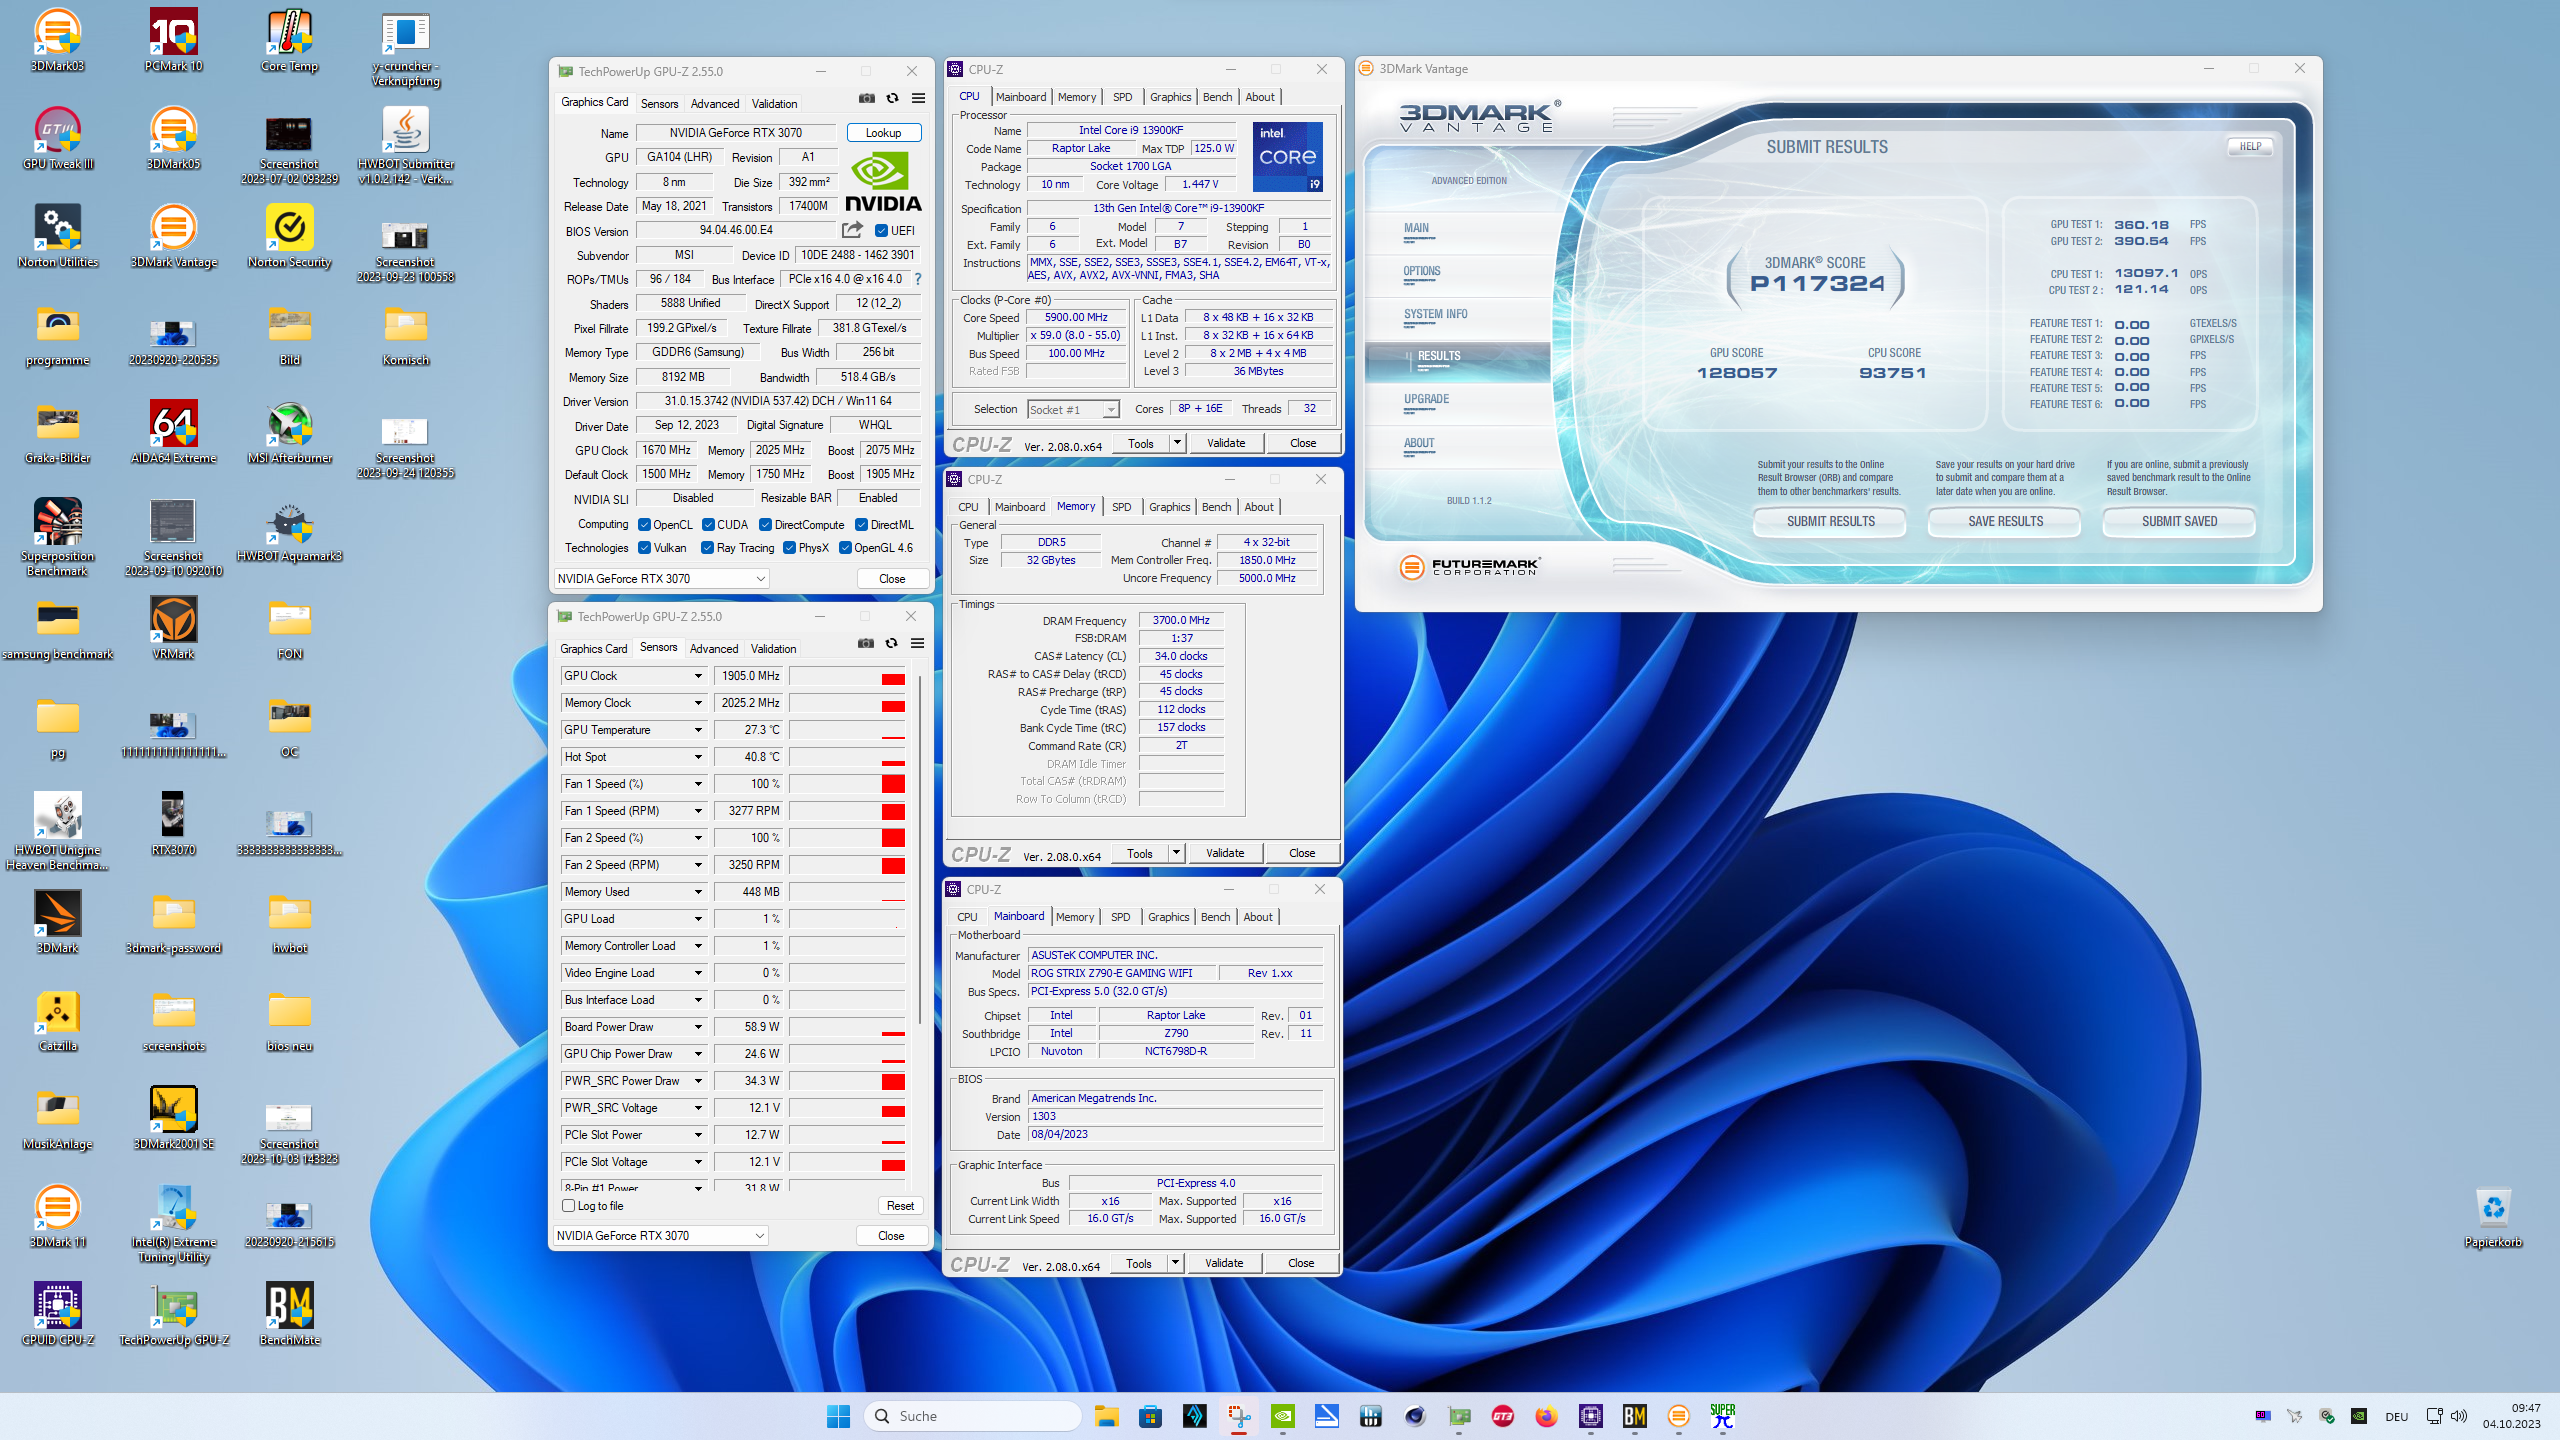
Task: Open PCMark 10 desktop icon
Action: tap(174, 41)
